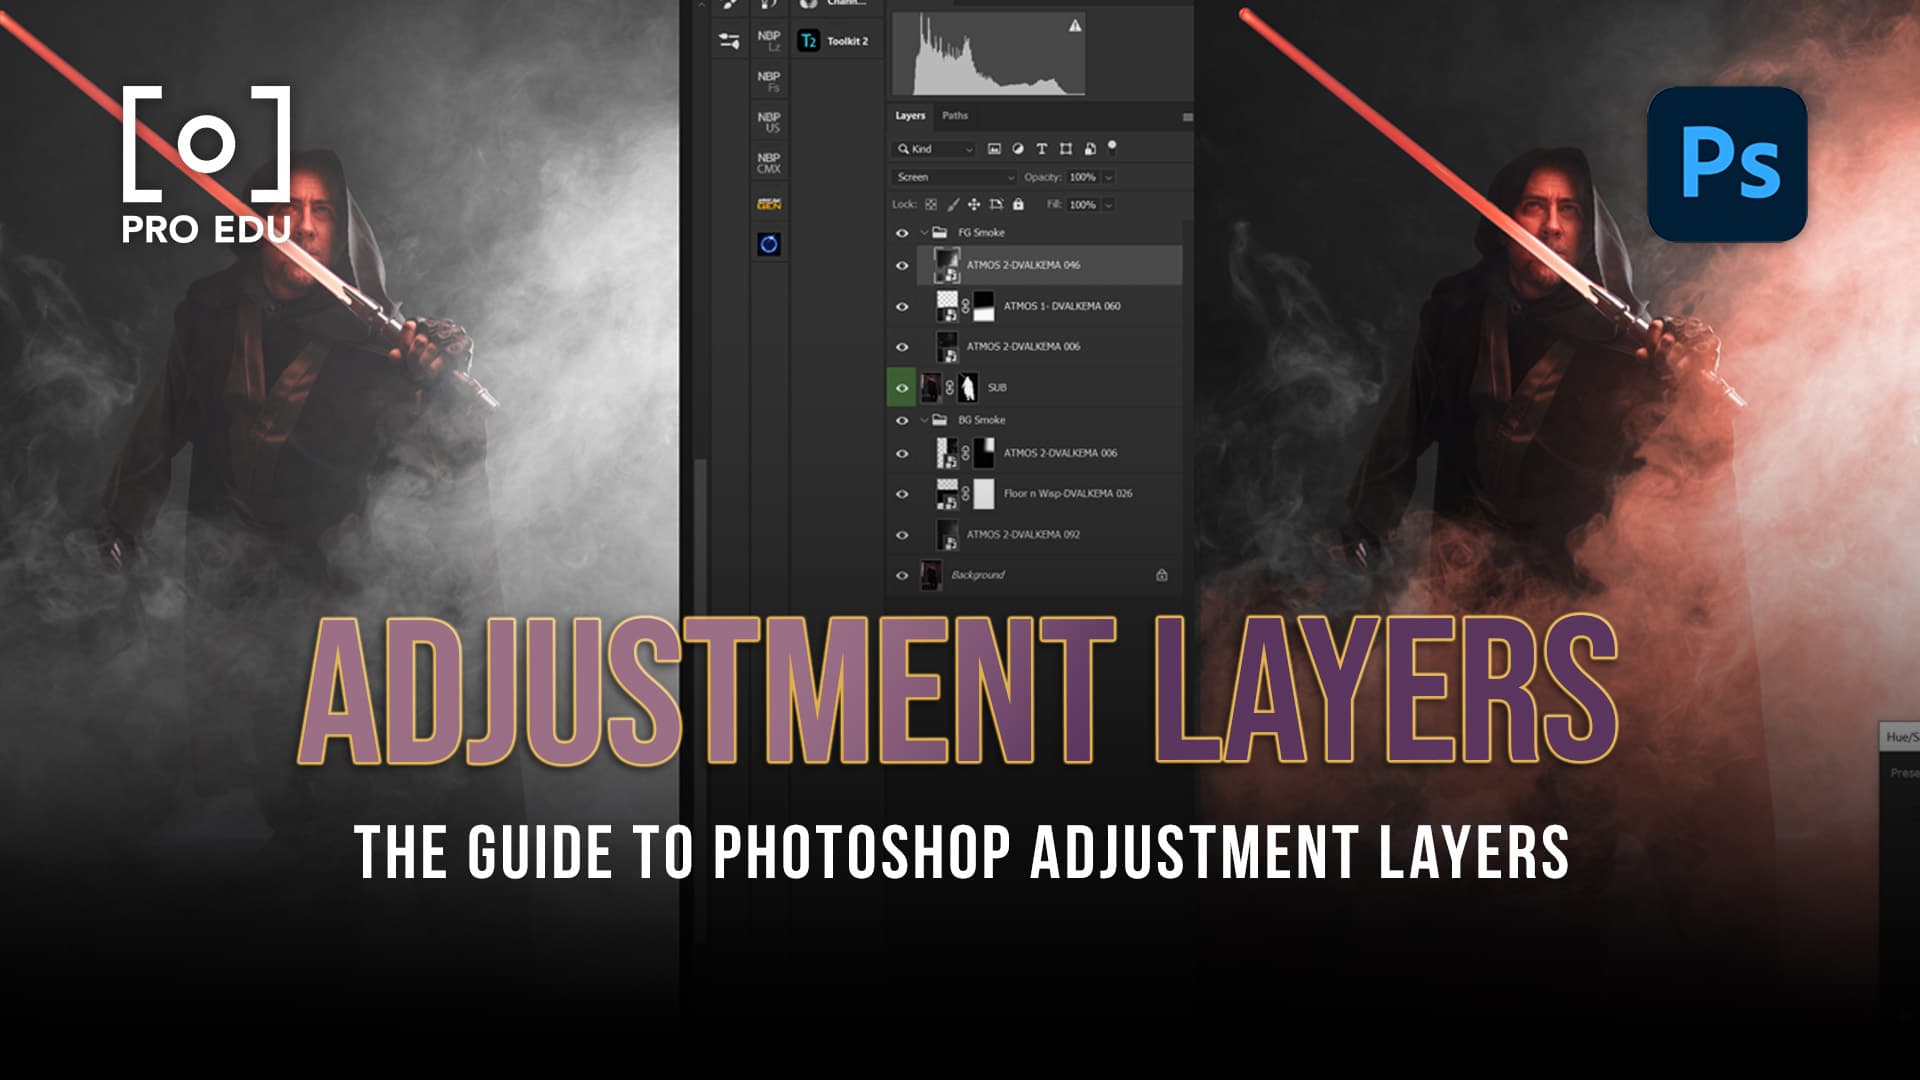Click the ATMOS 2-DVALKEMA 046 layer thumbnail
The image size is (1920, 1080).
coord(946,266)
